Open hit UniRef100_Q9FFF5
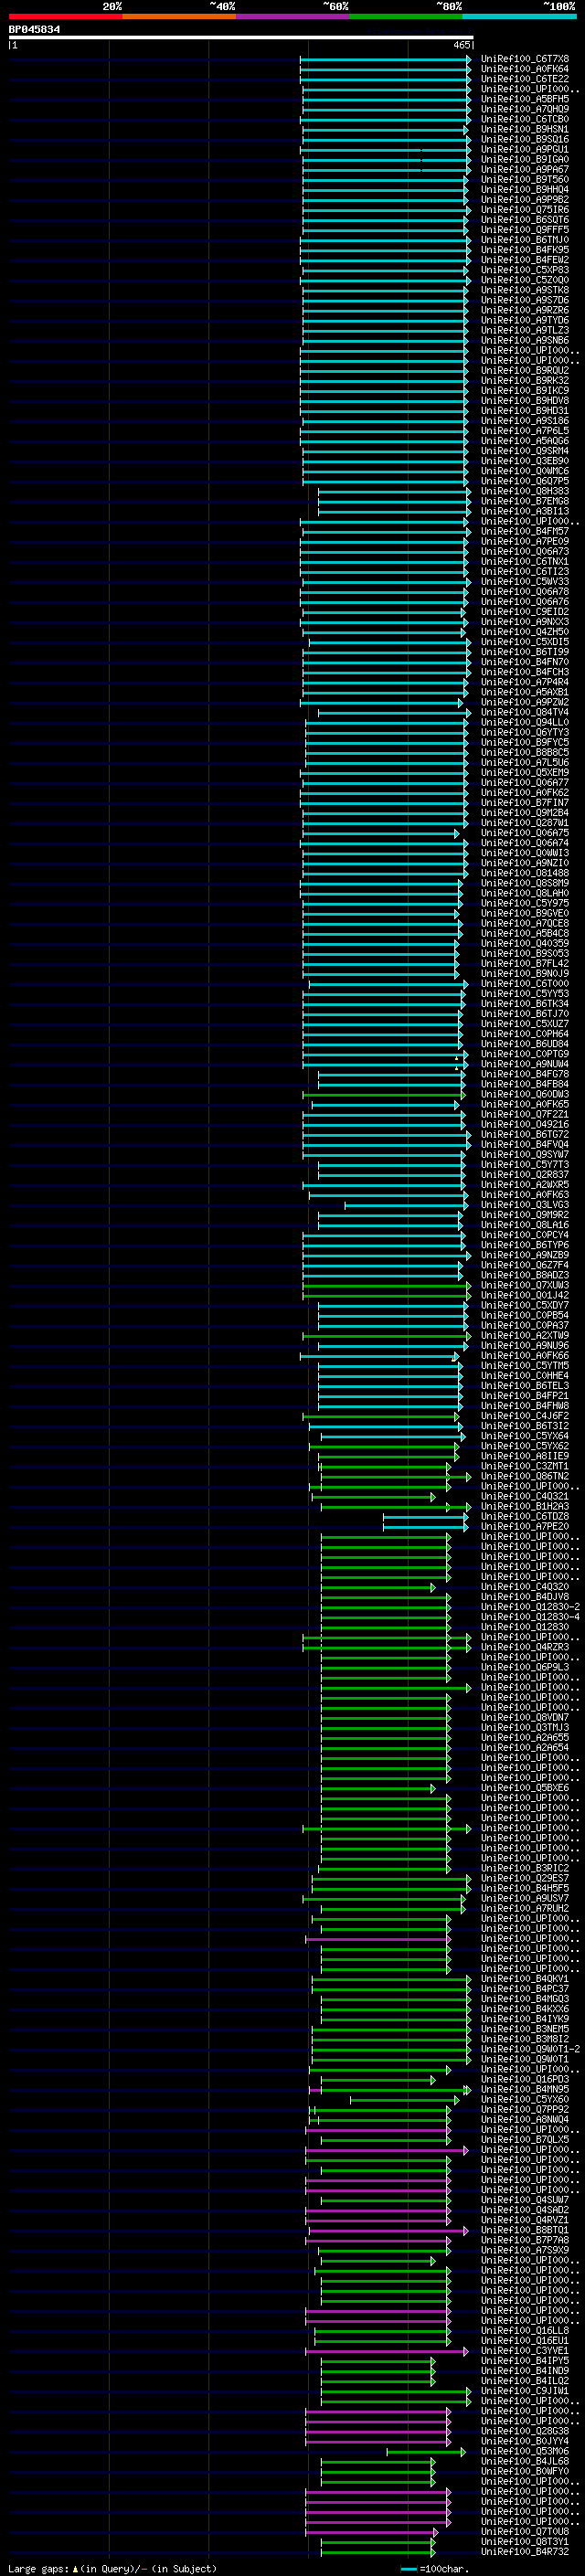Viewport: 585px width, 2576px height. pyautogui.click(x=524, y=230)
